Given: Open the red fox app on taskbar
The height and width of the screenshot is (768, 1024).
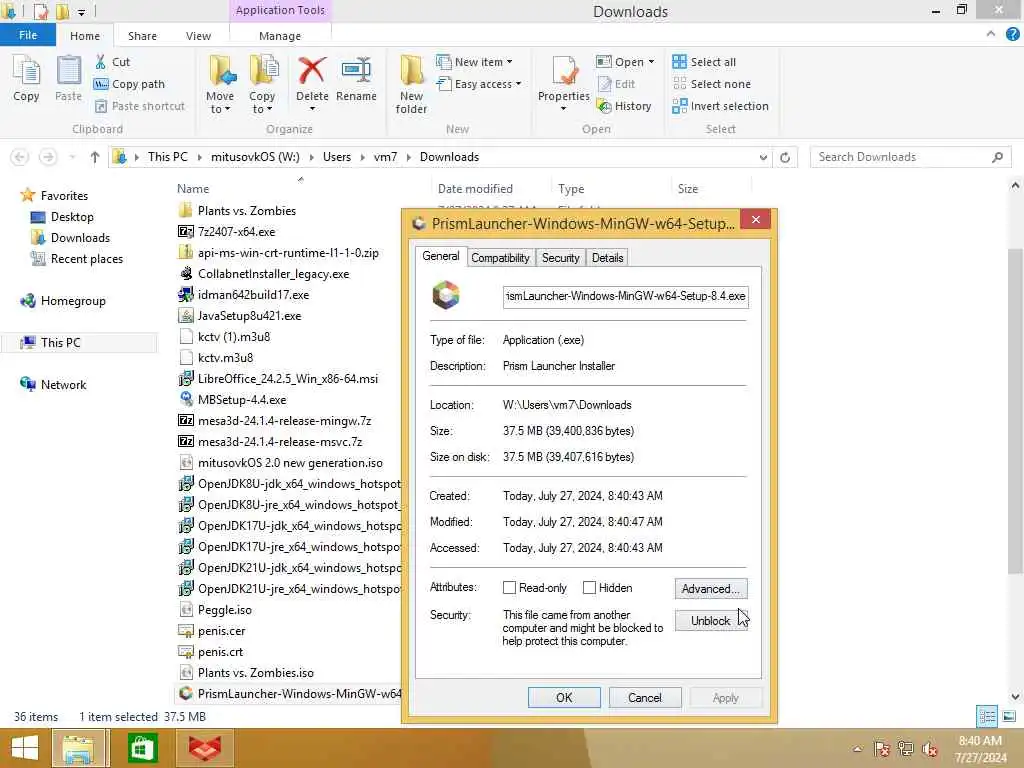Looking at the screenshot, I should 204,748.
